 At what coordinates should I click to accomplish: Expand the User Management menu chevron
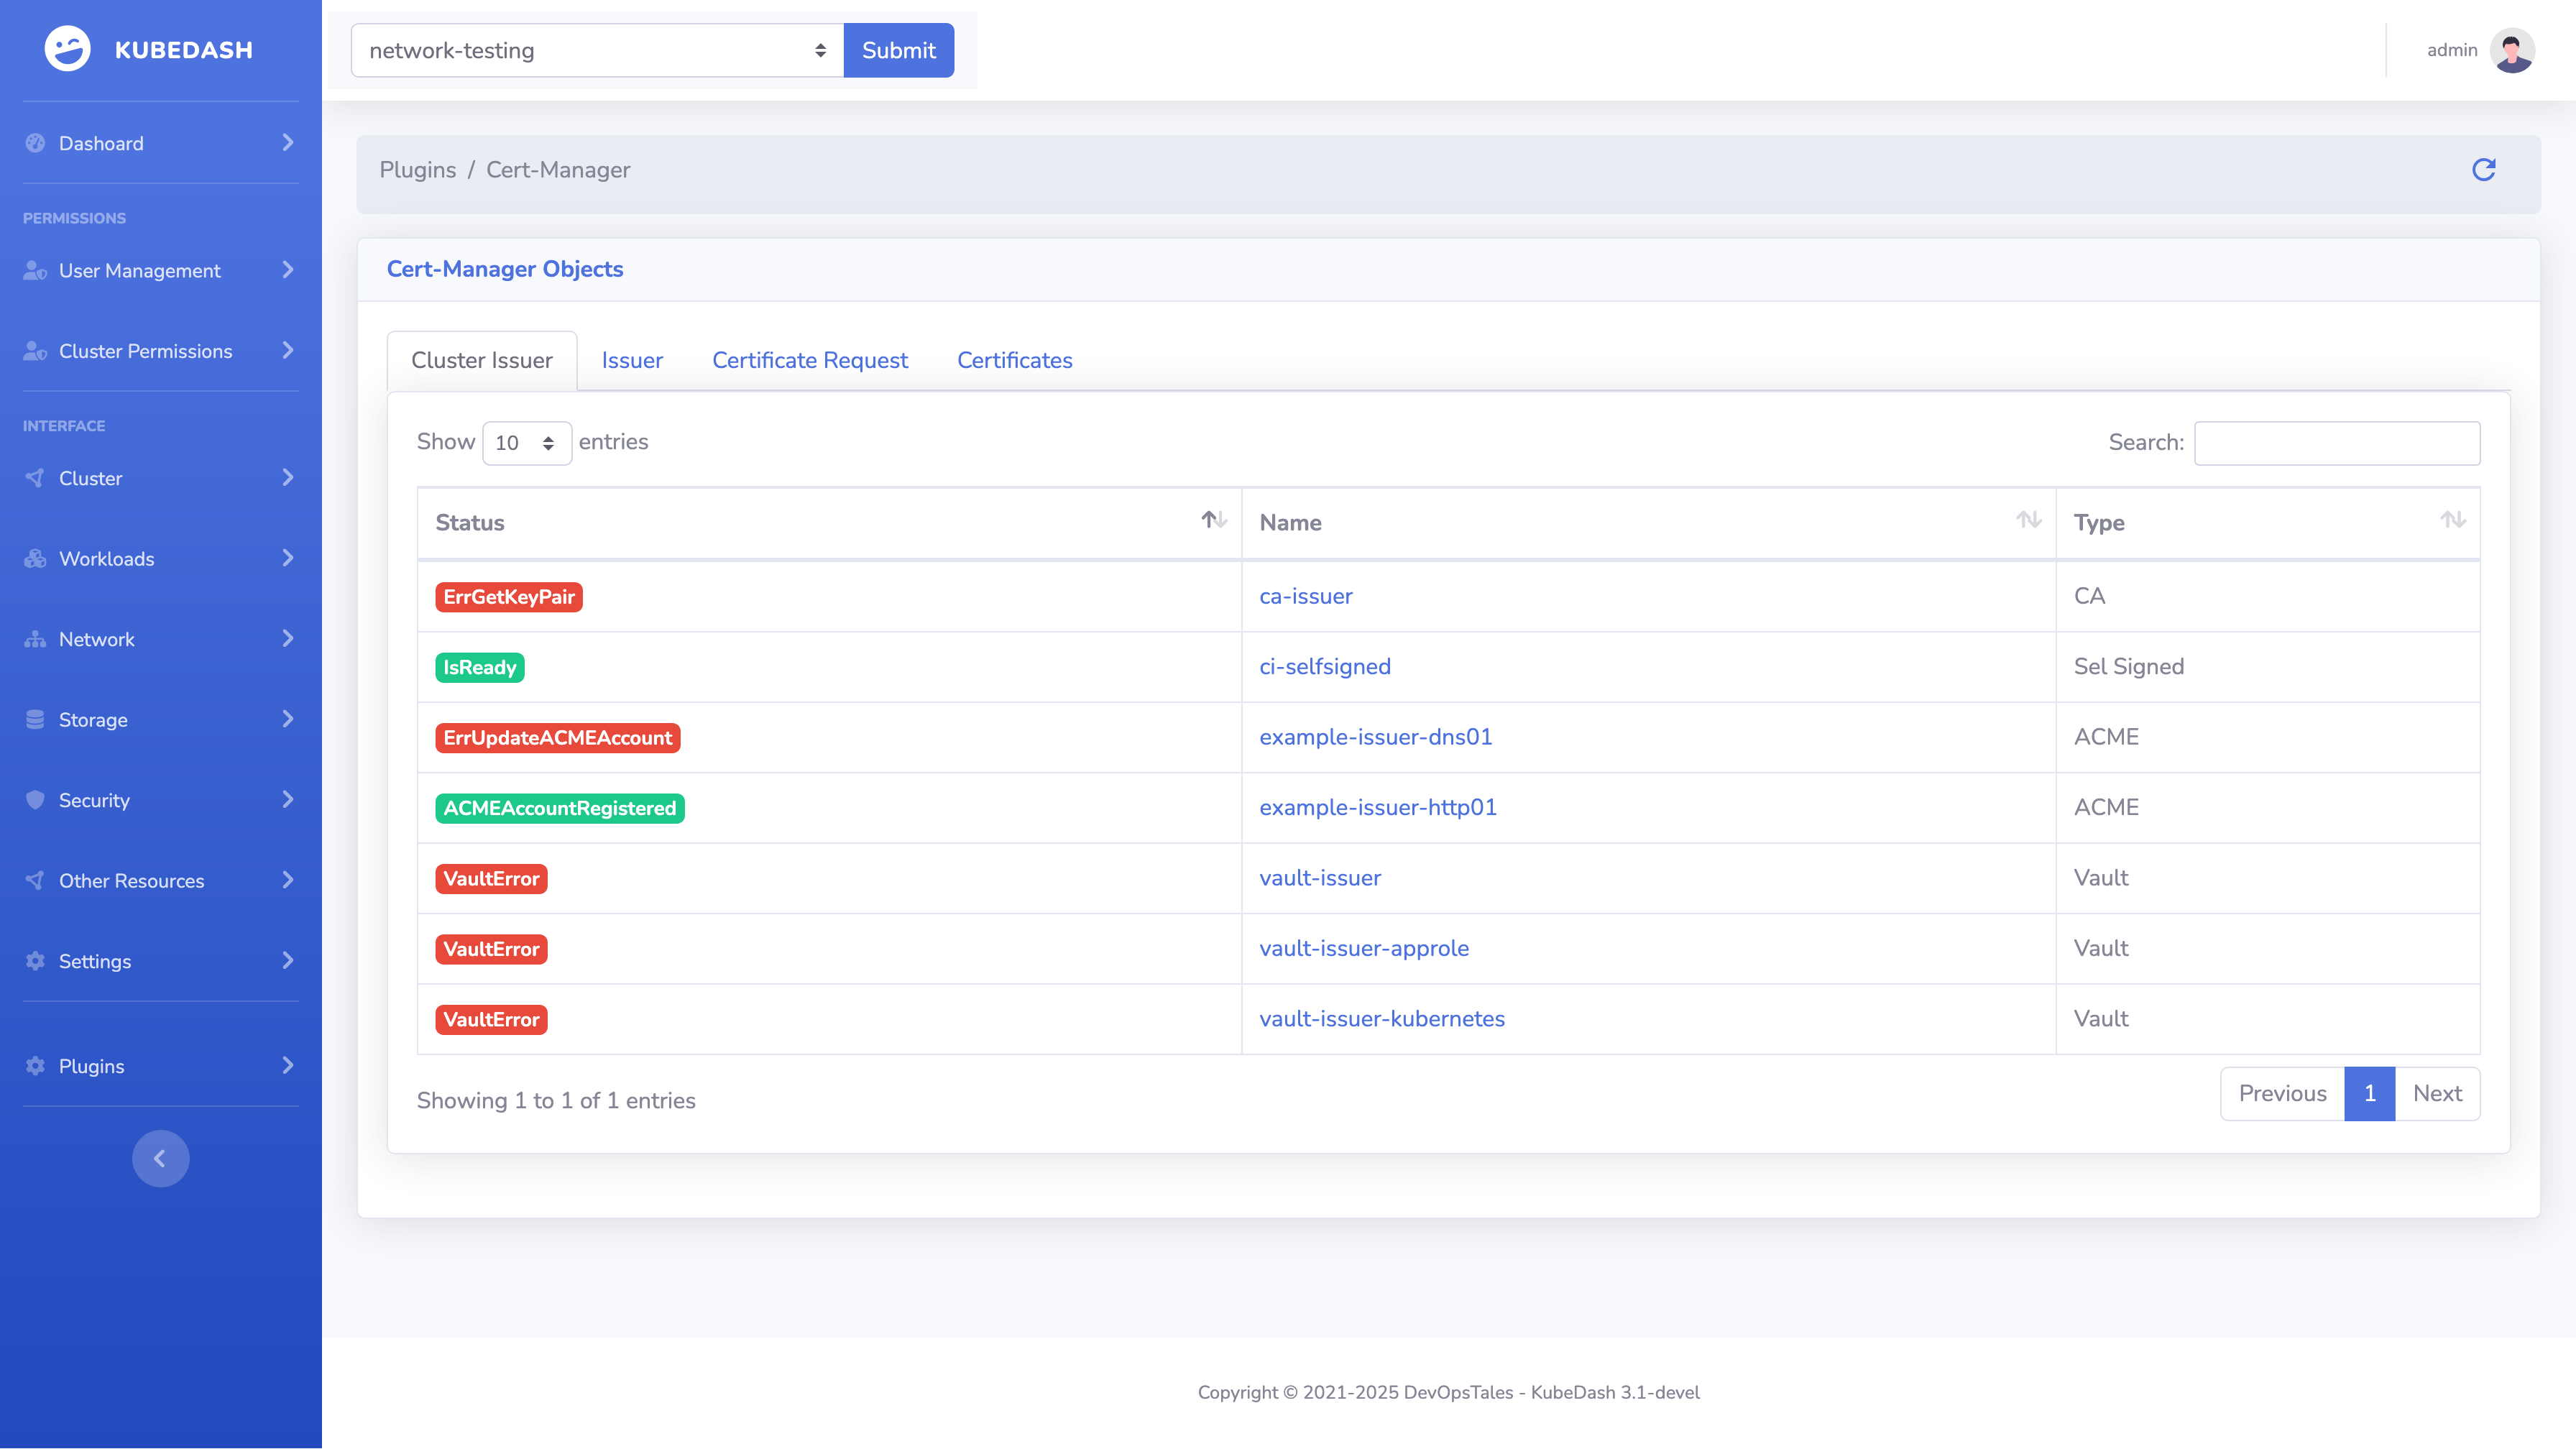coord(288,270)
